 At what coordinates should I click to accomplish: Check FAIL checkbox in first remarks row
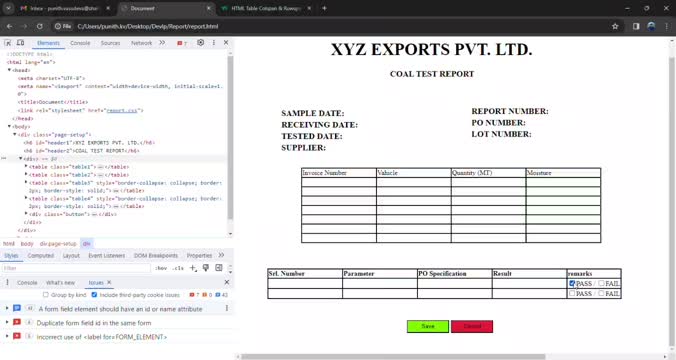click(601, 283)
